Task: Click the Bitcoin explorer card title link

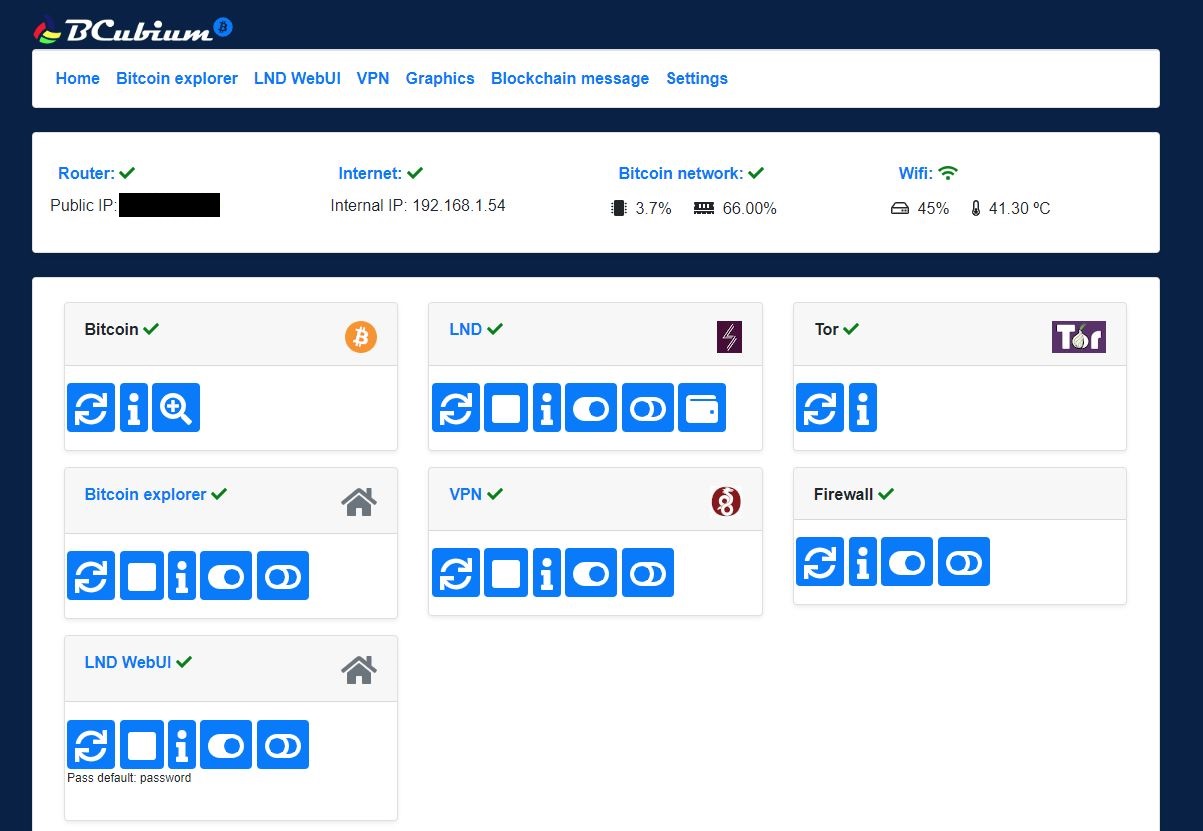Action: 145,494
